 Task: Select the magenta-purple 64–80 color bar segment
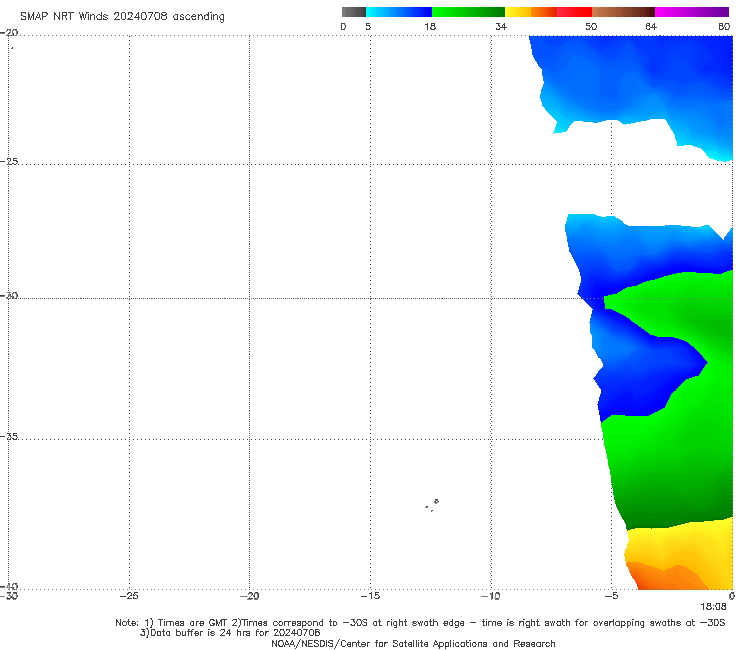pyautogui.click(x=692, y=12)
